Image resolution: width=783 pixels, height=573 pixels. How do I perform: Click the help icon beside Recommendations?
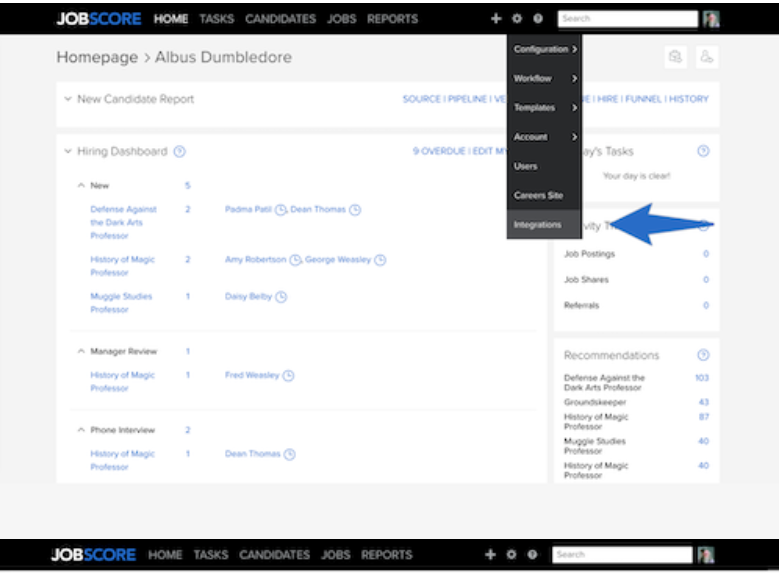pos(703,355)
